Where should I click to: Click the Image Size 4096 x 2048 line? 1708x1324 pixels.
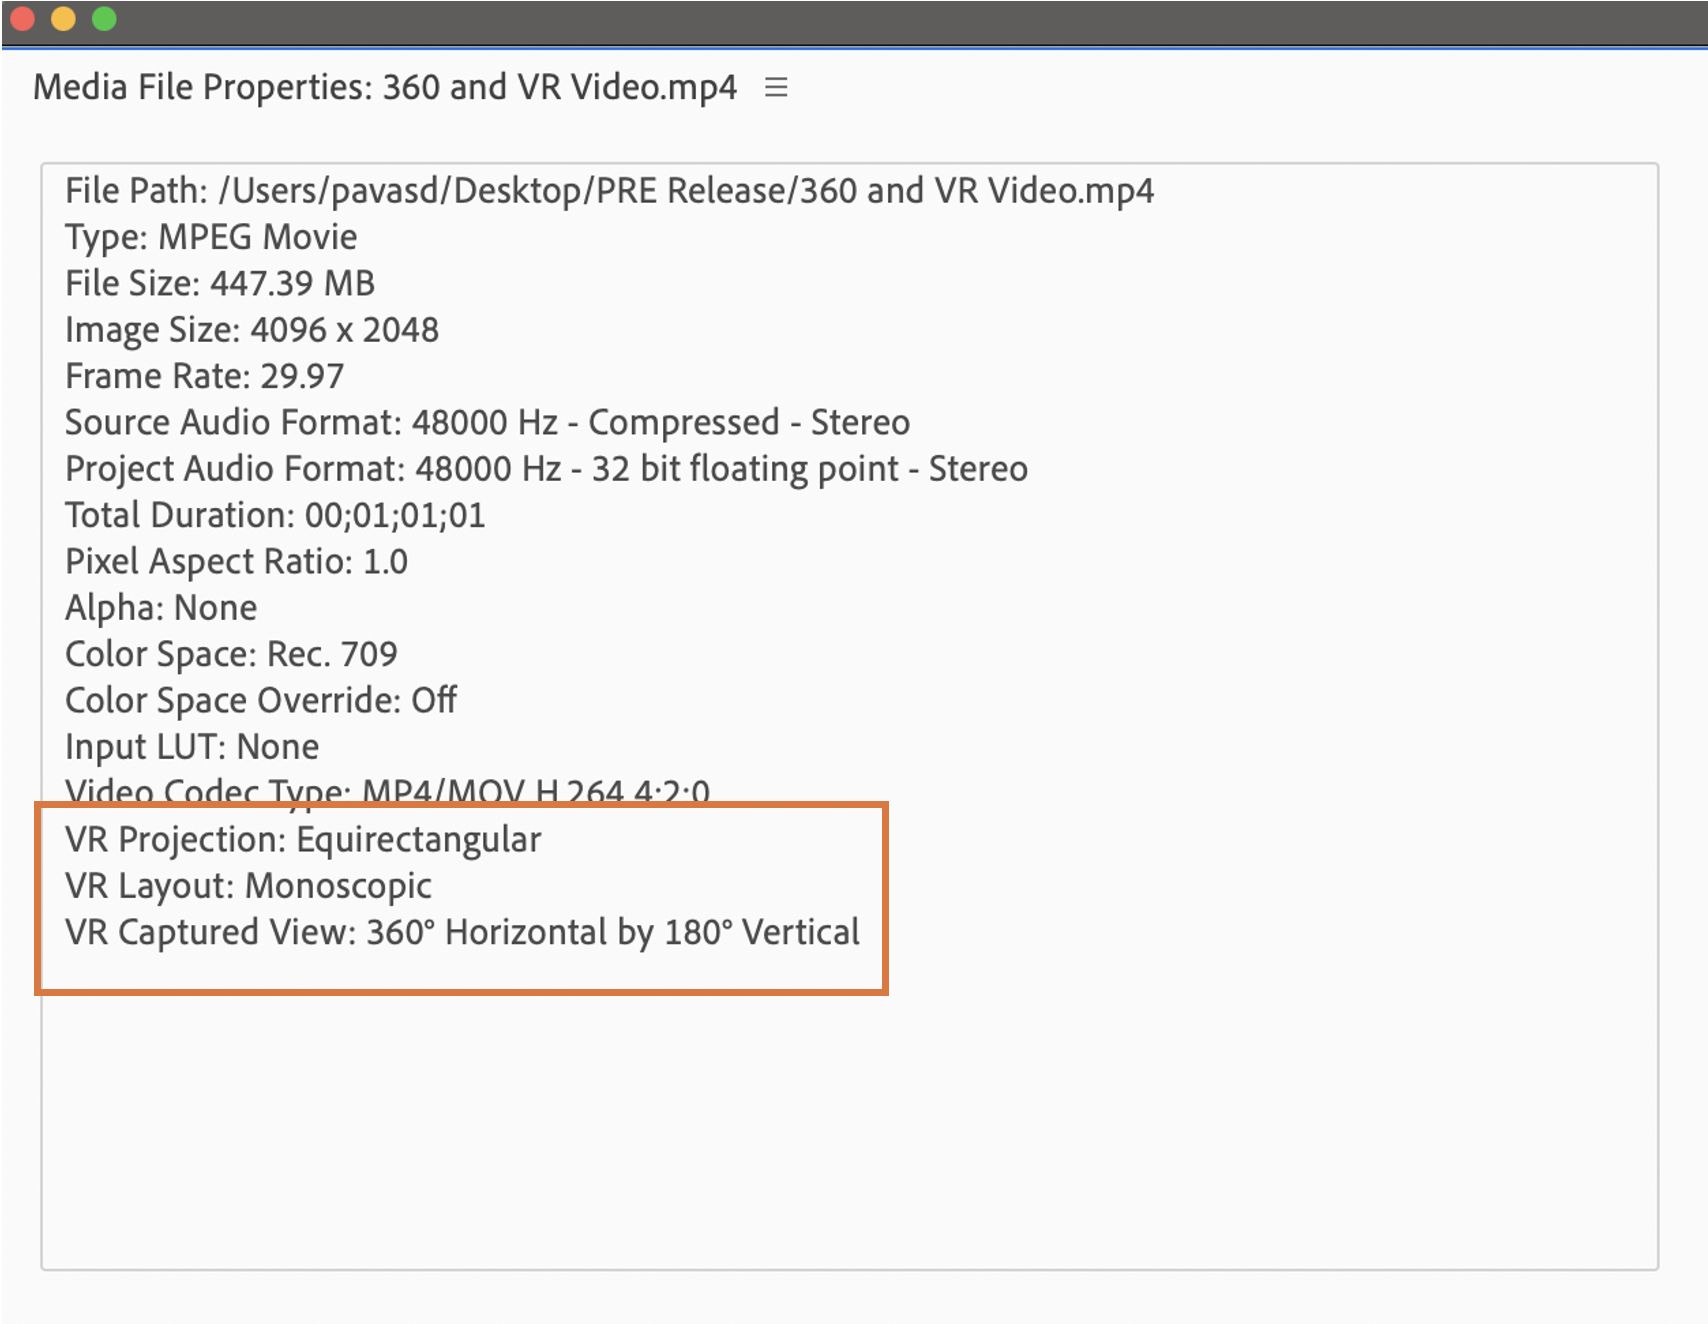click(x=252, y=330)
